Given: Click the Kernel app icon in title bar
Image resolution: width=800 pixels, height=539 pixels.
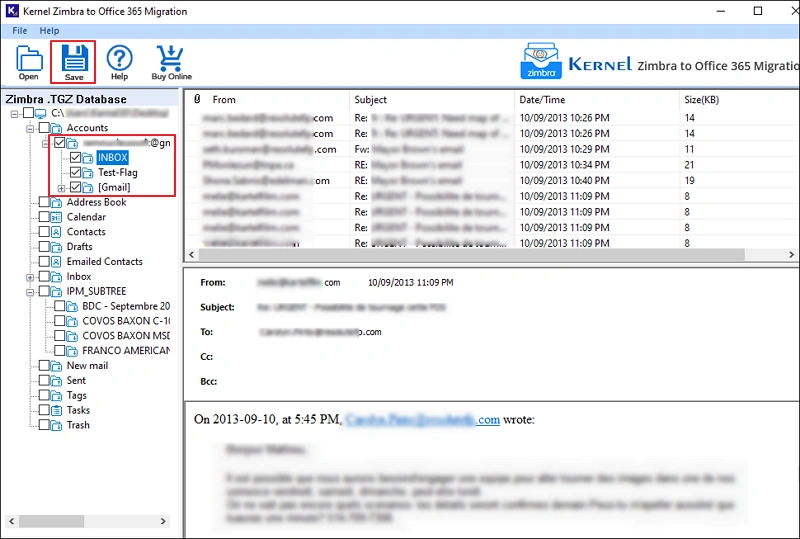Looking at the screenshot, I should (x=12, y=11).
